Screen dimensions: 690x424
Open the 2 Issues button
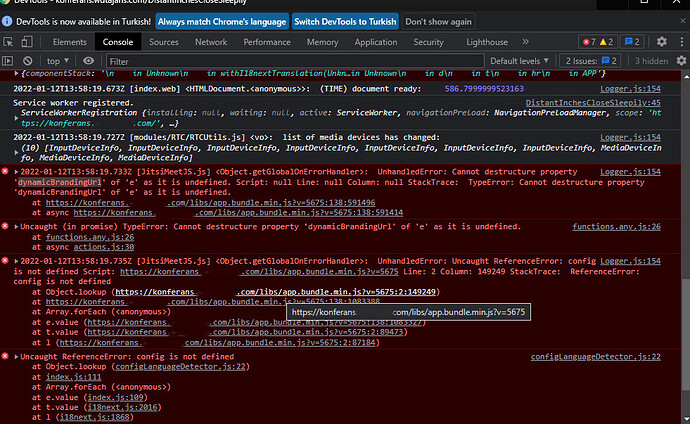tap(591, 61)
